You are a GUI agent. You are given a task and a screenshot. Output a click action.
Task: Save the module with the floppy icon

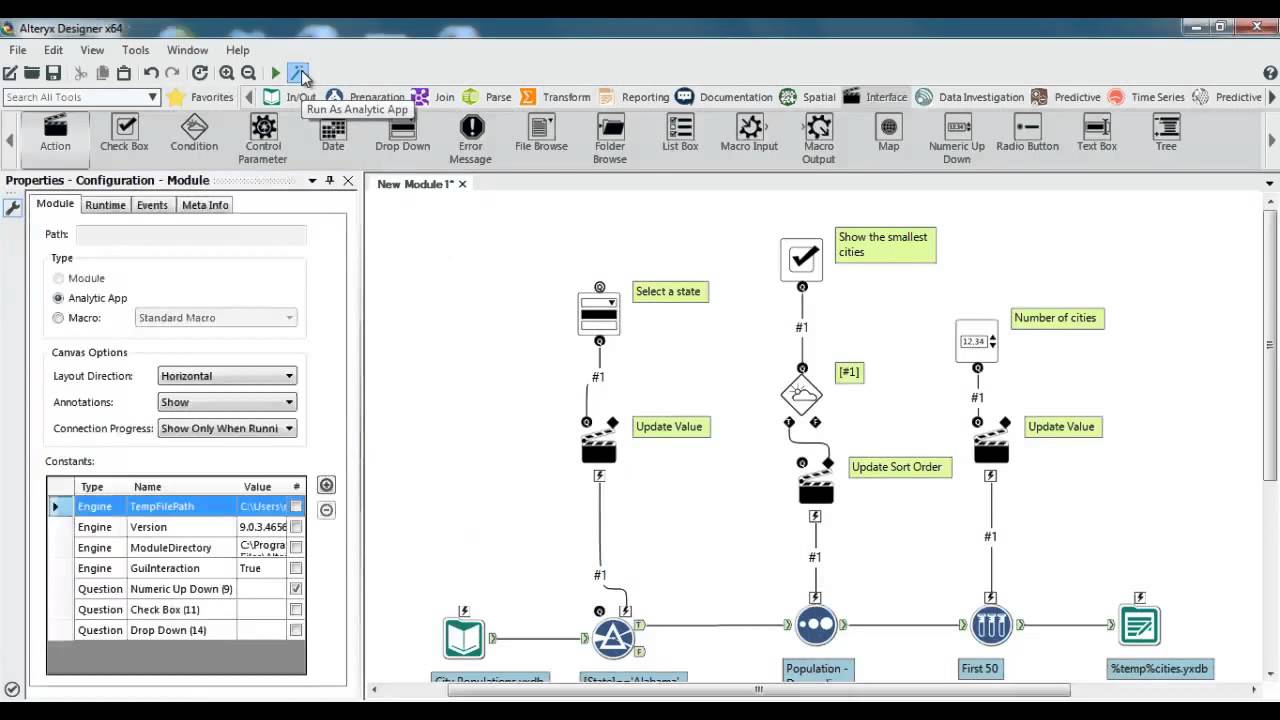(54, 73)
